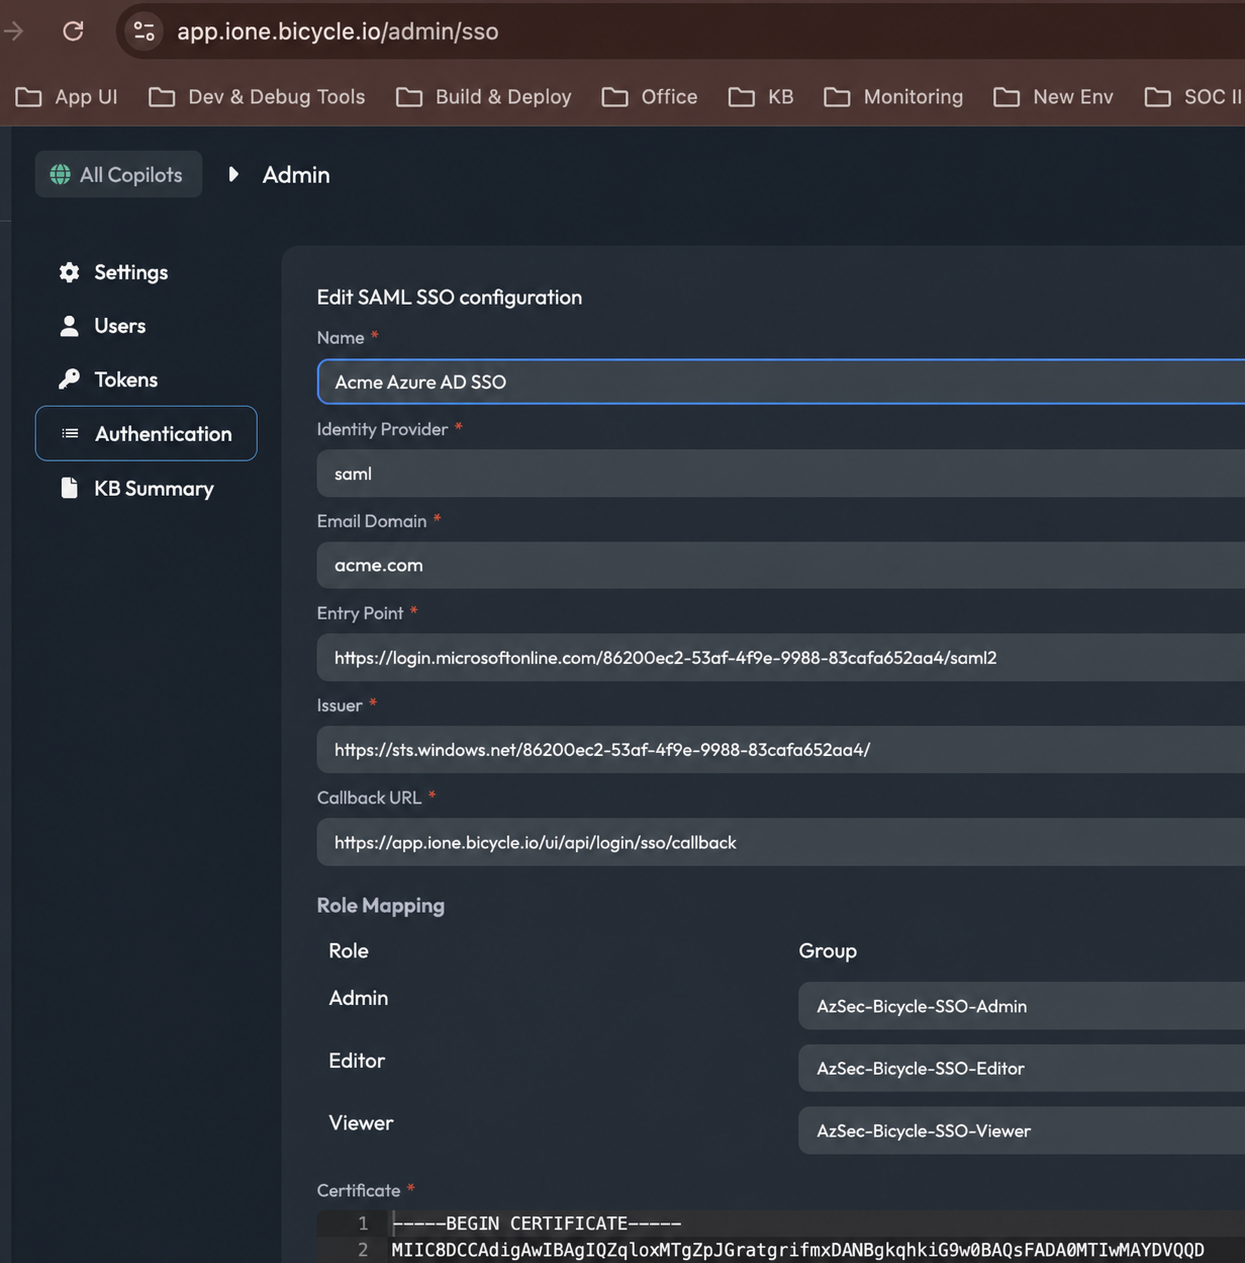Click the Admin breadcrumb label

tap(296, 174)
